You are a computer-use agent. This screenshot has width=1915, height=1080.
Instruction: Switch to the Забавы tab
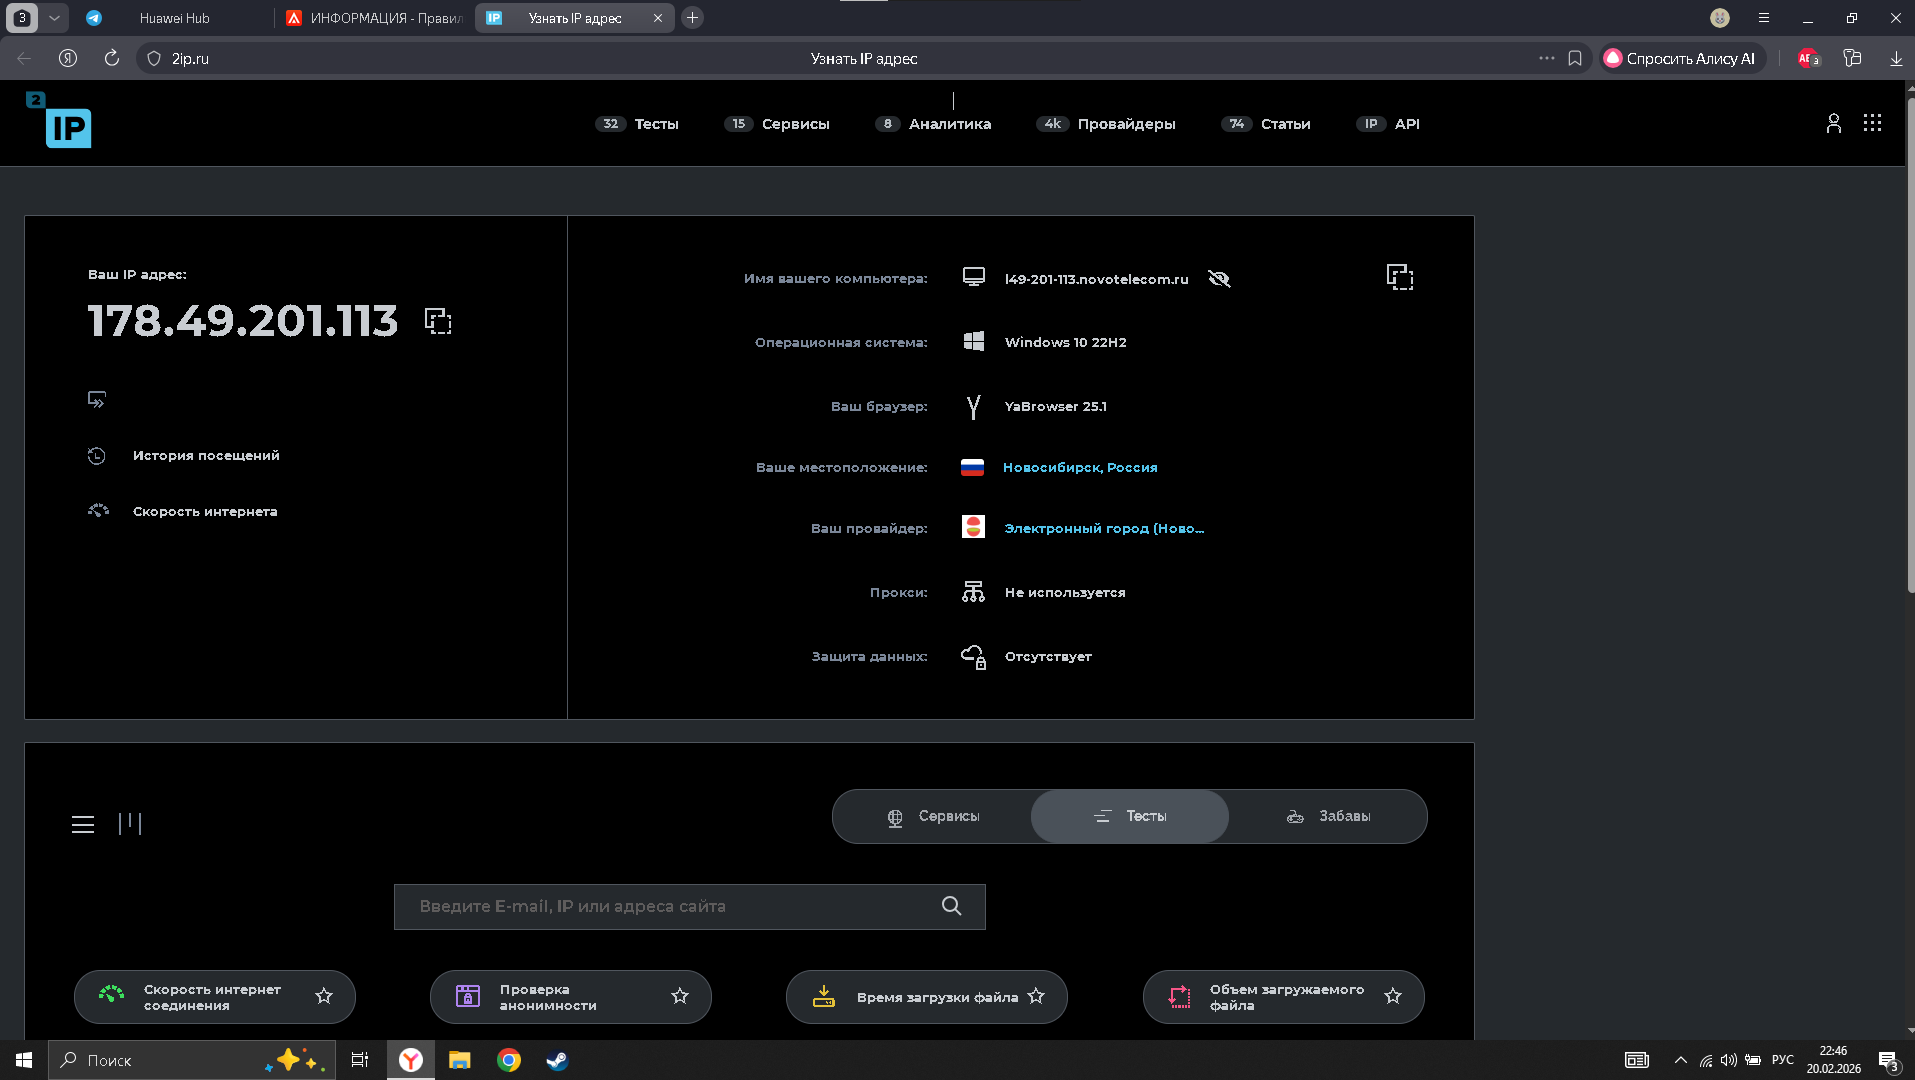click(x=1328, y=816)
